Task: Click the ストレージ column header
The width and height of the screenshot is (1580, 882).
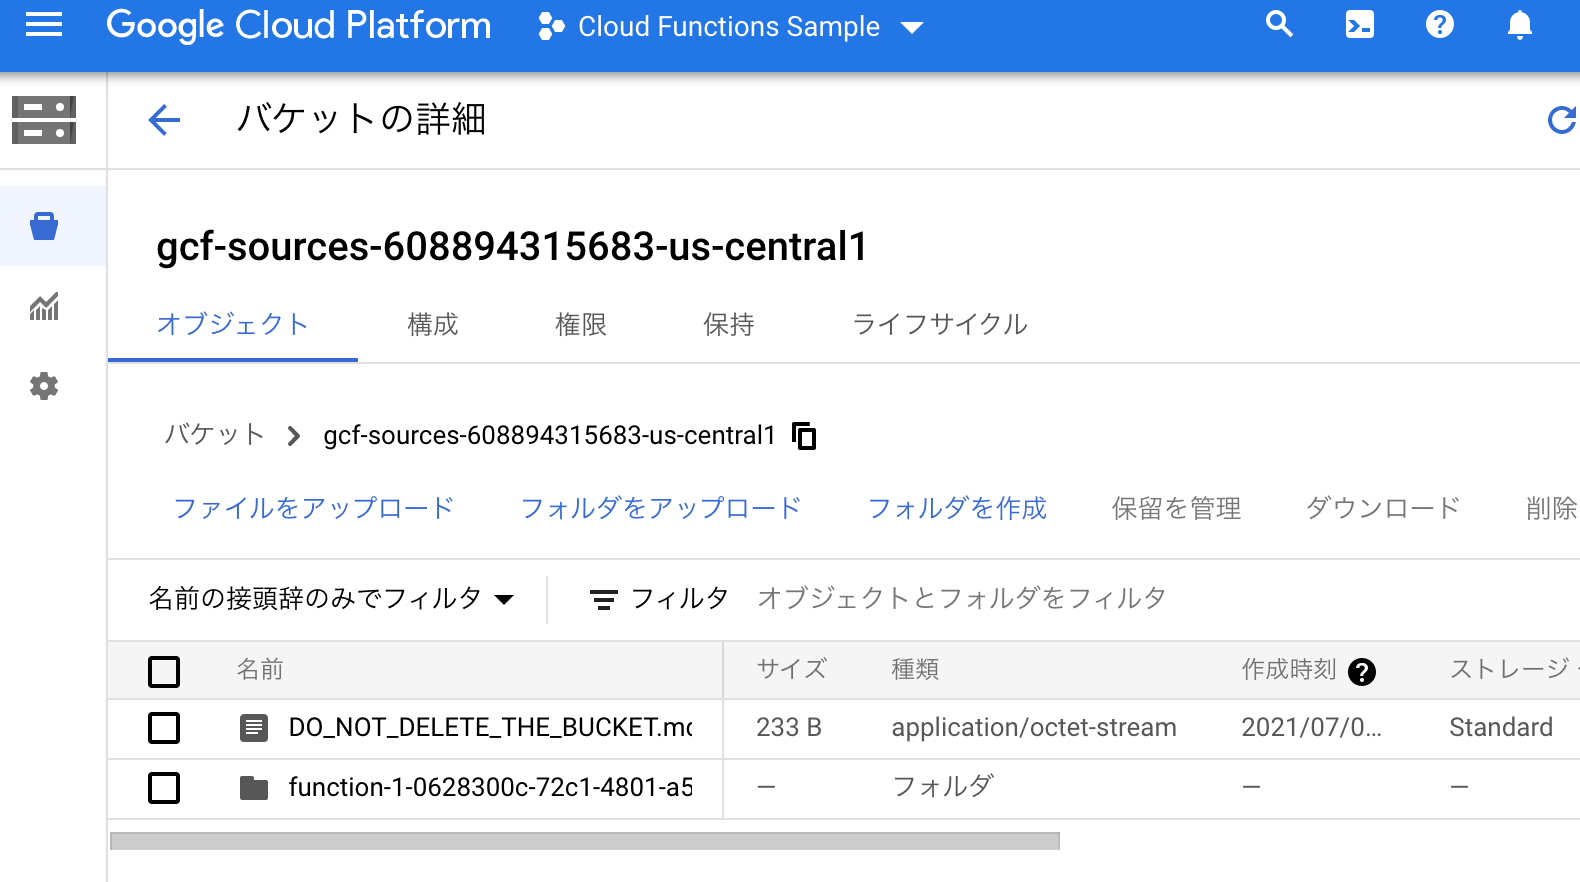Action: click(x=1513, y=669)
